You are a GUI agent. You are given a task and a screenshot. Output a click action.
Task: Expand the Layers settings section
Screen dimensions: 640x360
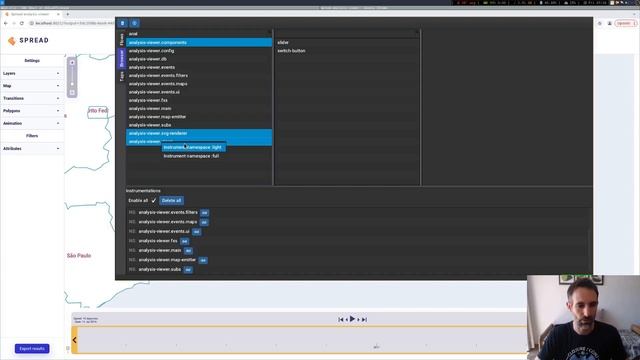[x=32, y=73]
